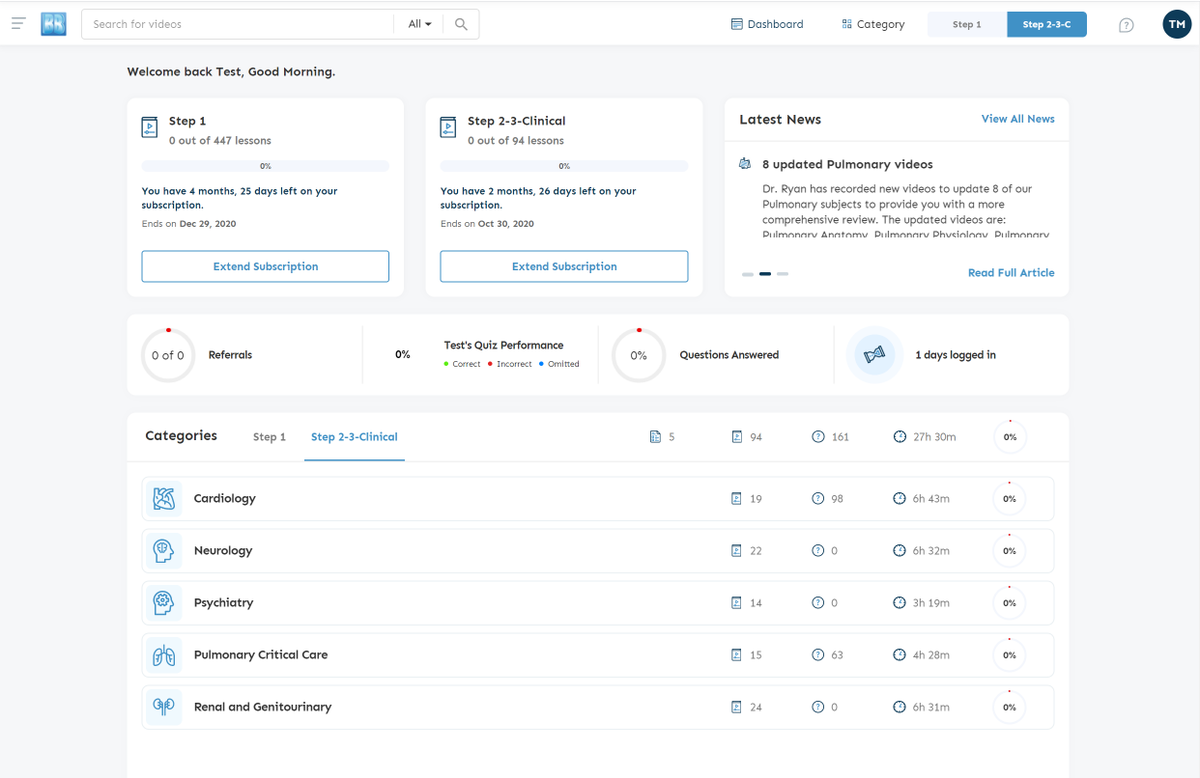Select the Step 2-3-Clinical categories tab
The image size is (1200, 778).
[x=354, y=437]
